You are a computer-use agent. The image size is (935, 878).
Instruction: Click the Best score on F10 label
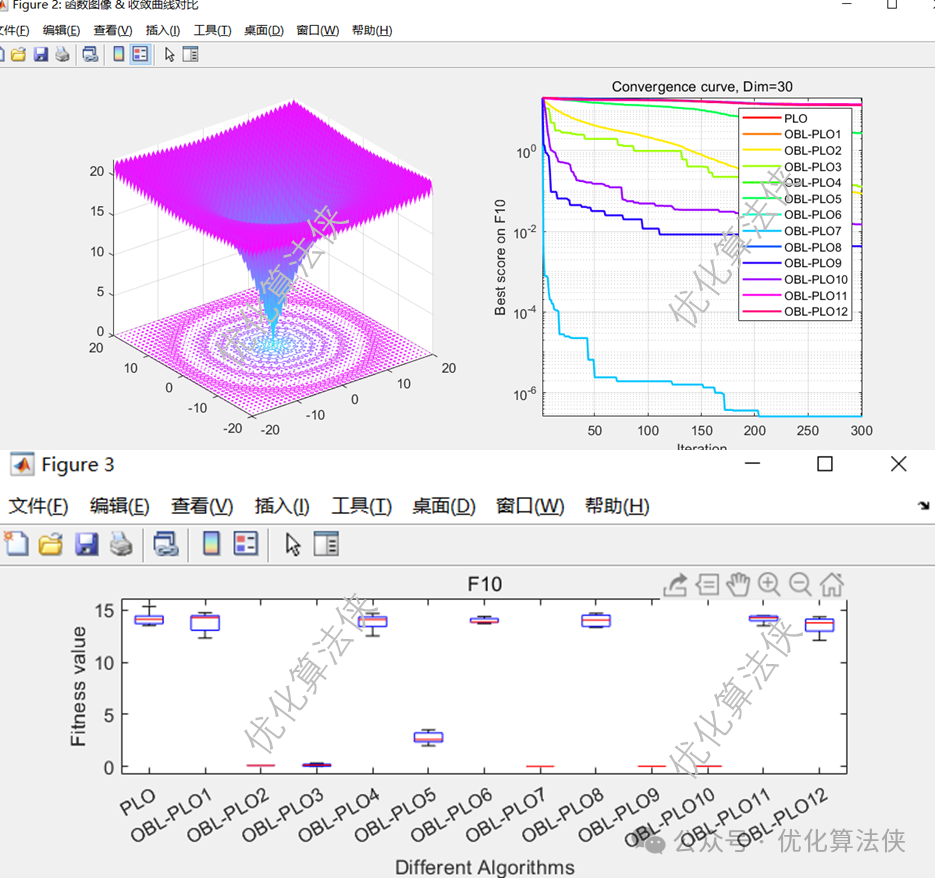pos(500,257)
